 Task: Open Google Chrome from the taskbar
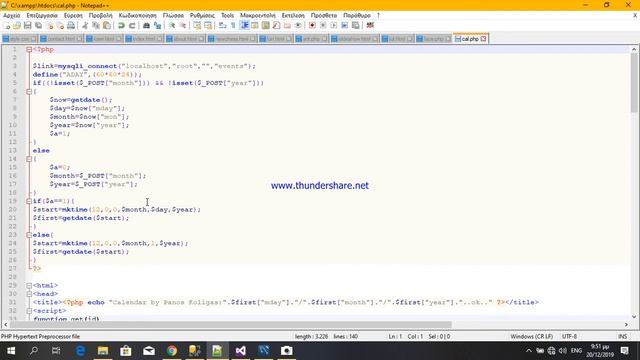(172, 351)
